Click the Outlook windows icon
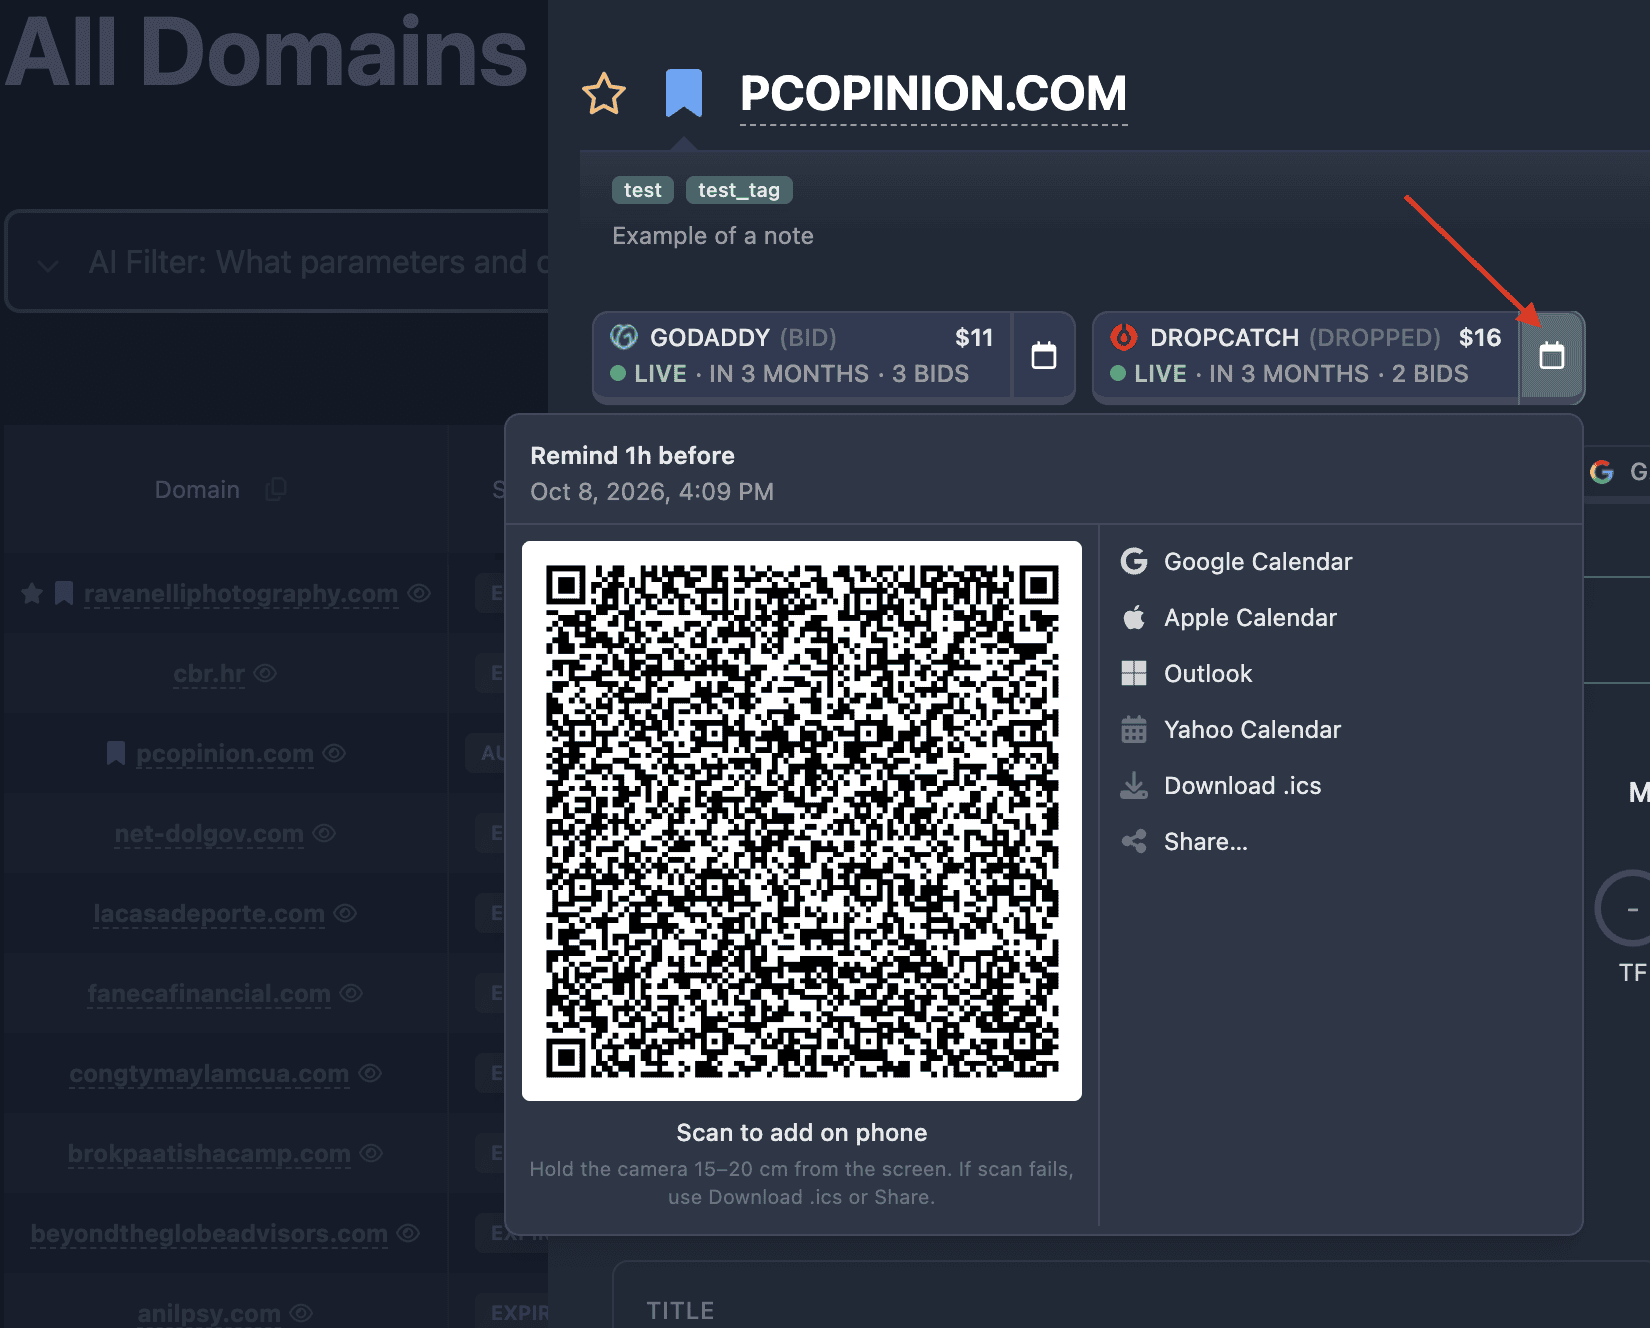 [1134, 673]
